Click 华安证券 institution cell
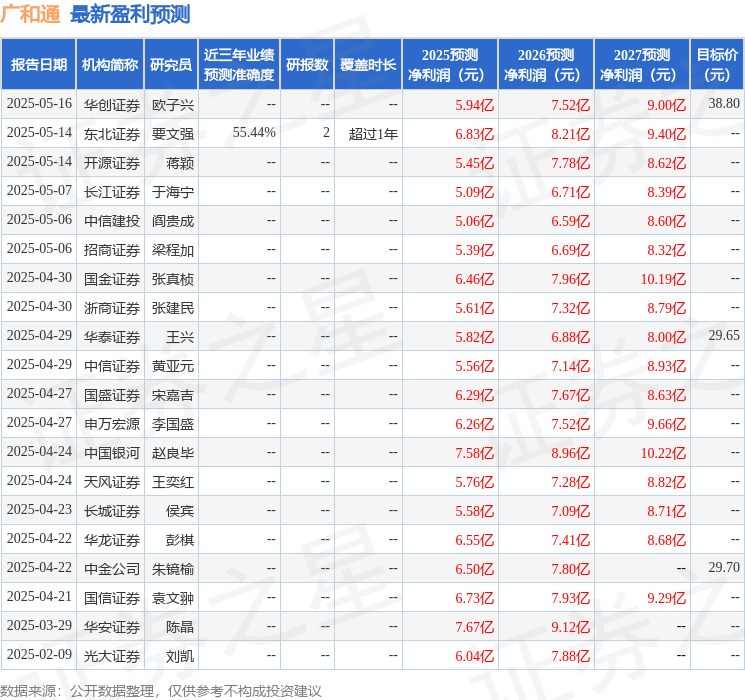Image resolution: width=745 pixels, height=700 pixels. (x=112, y=627)
